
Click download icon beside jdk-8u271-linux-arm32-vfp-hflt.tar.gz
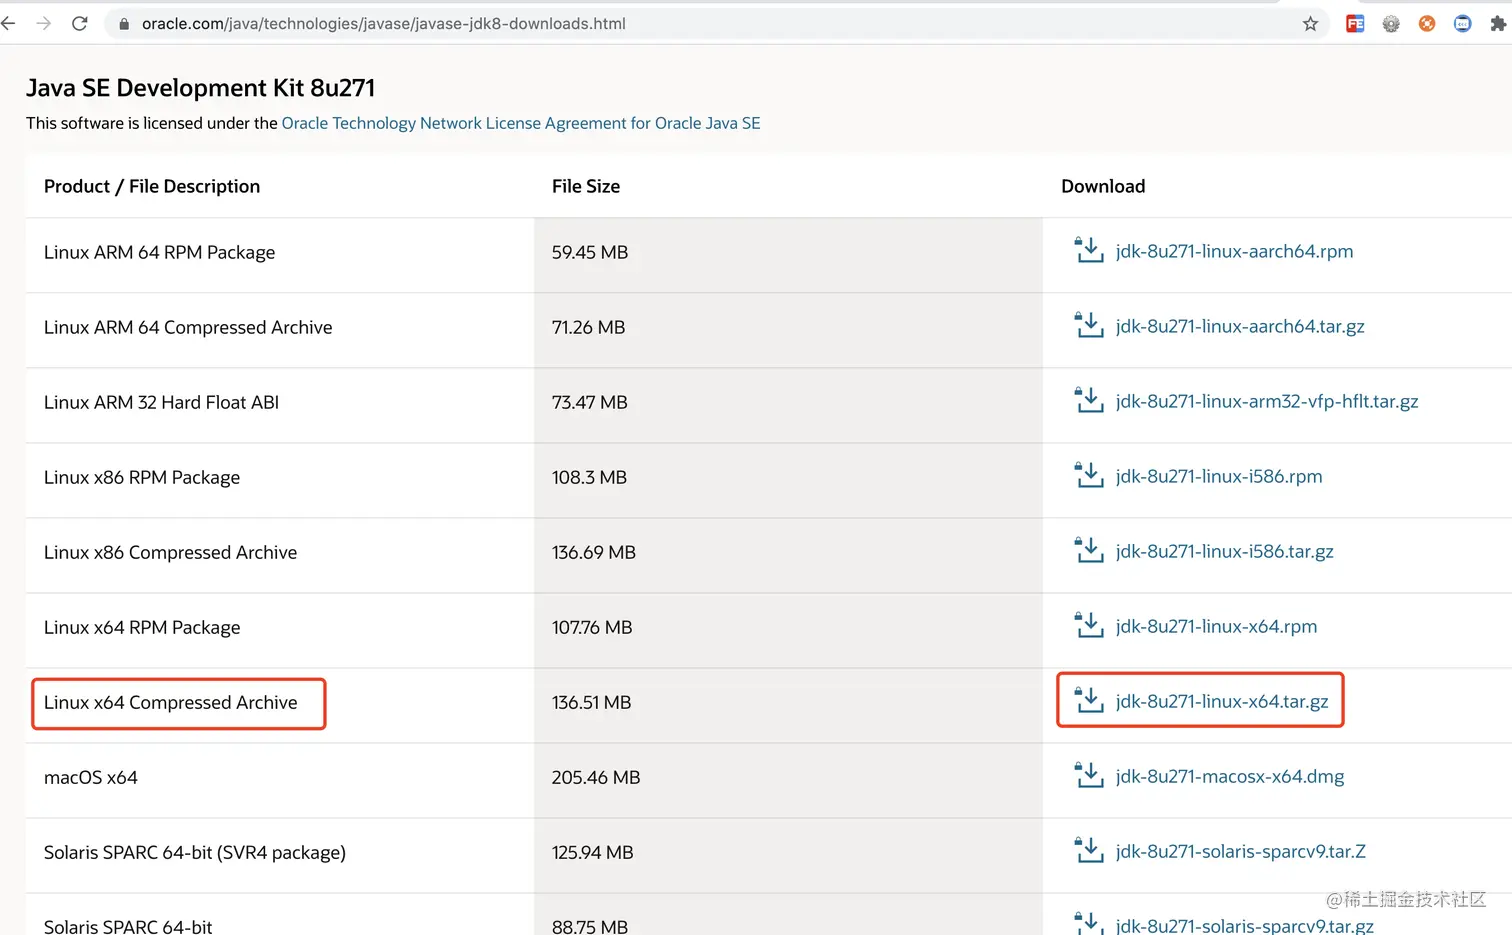click(1088, 400)
